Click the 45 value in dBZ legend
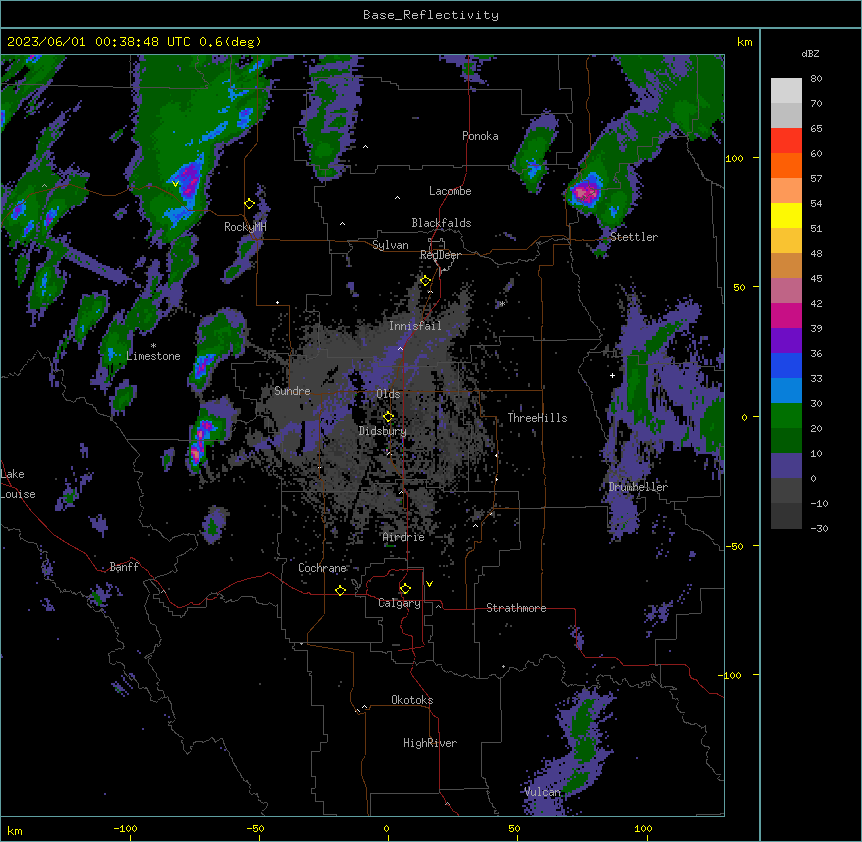Viewport: 862px width, 842px height. [x=816, y=279]
